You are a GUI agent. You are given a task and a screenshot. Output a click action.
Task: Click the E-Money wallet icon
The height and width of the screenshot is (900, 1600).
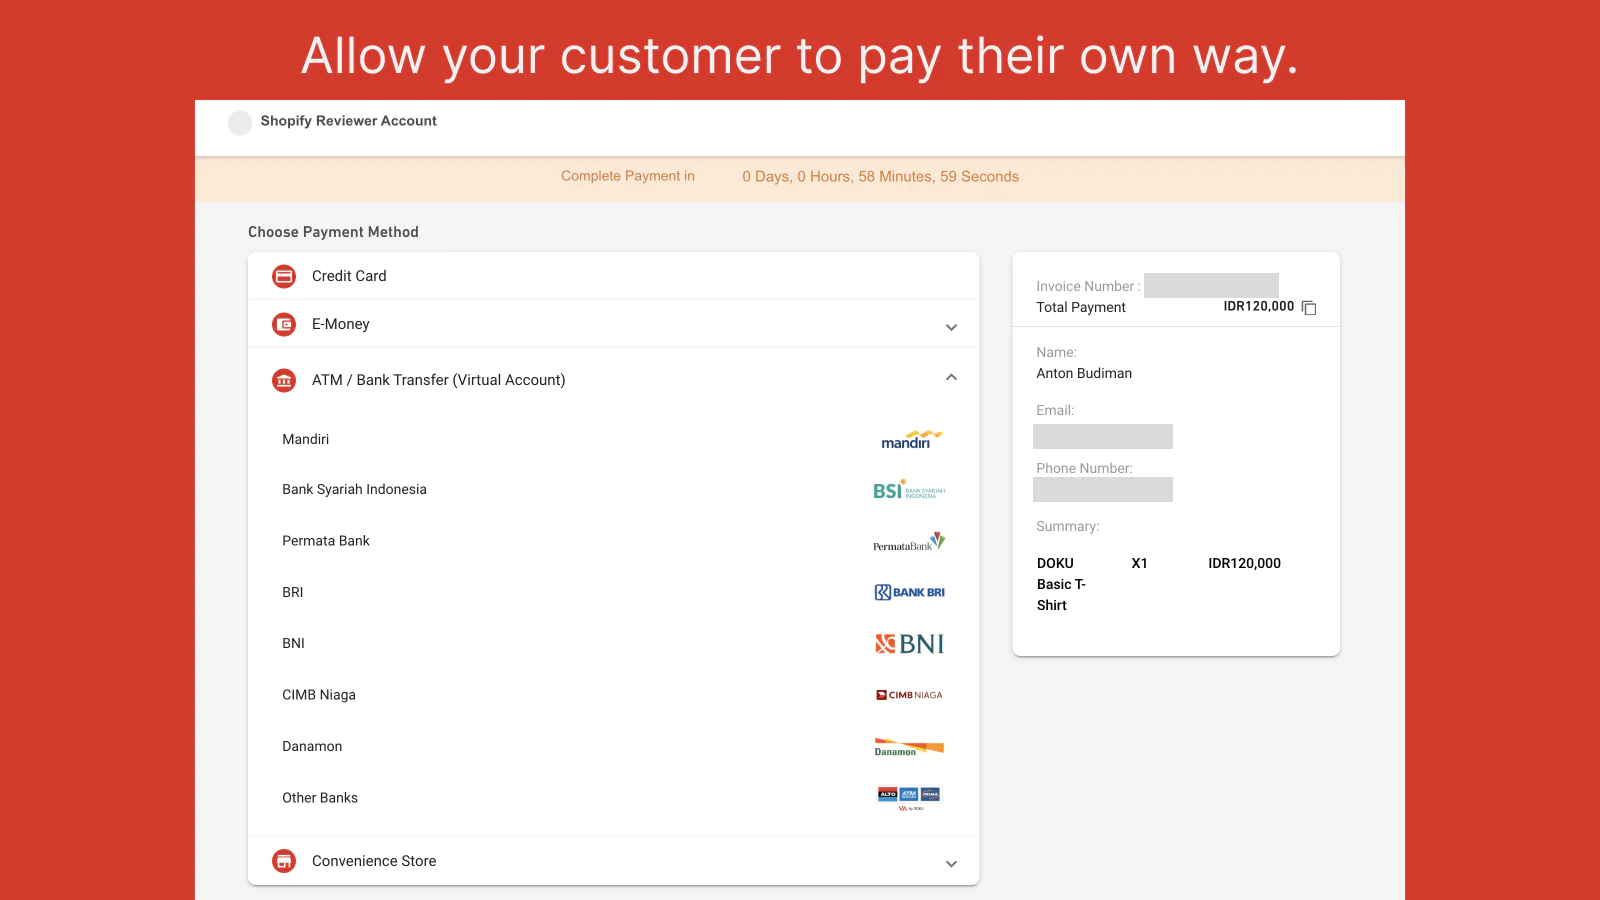point(284,324)
